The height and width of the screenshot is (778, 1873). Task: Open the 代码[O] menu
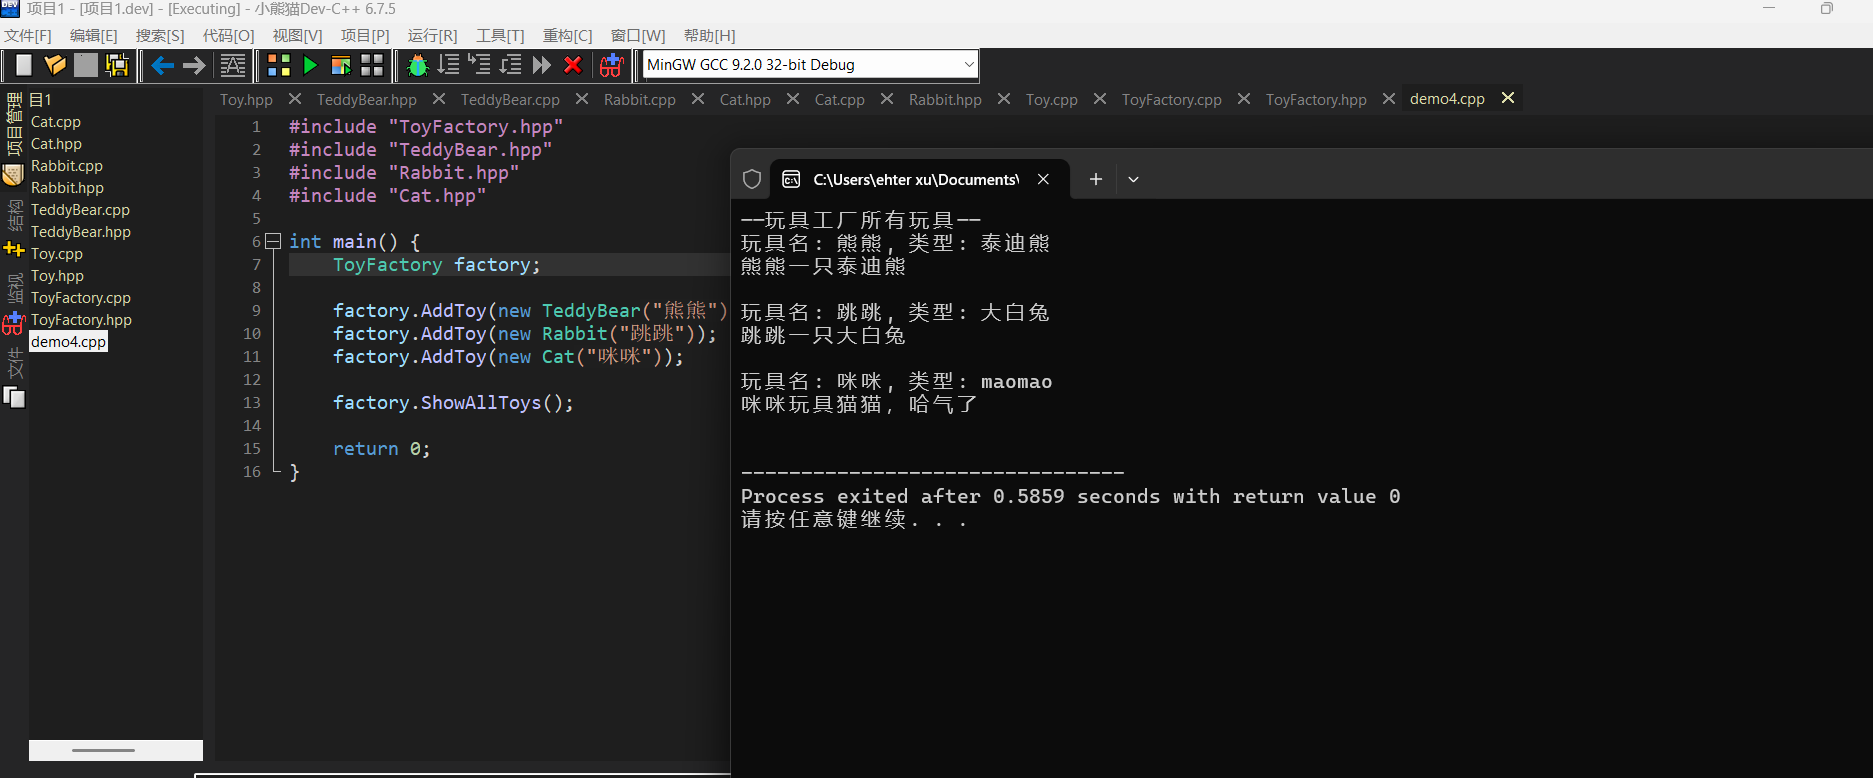[229, 36]
